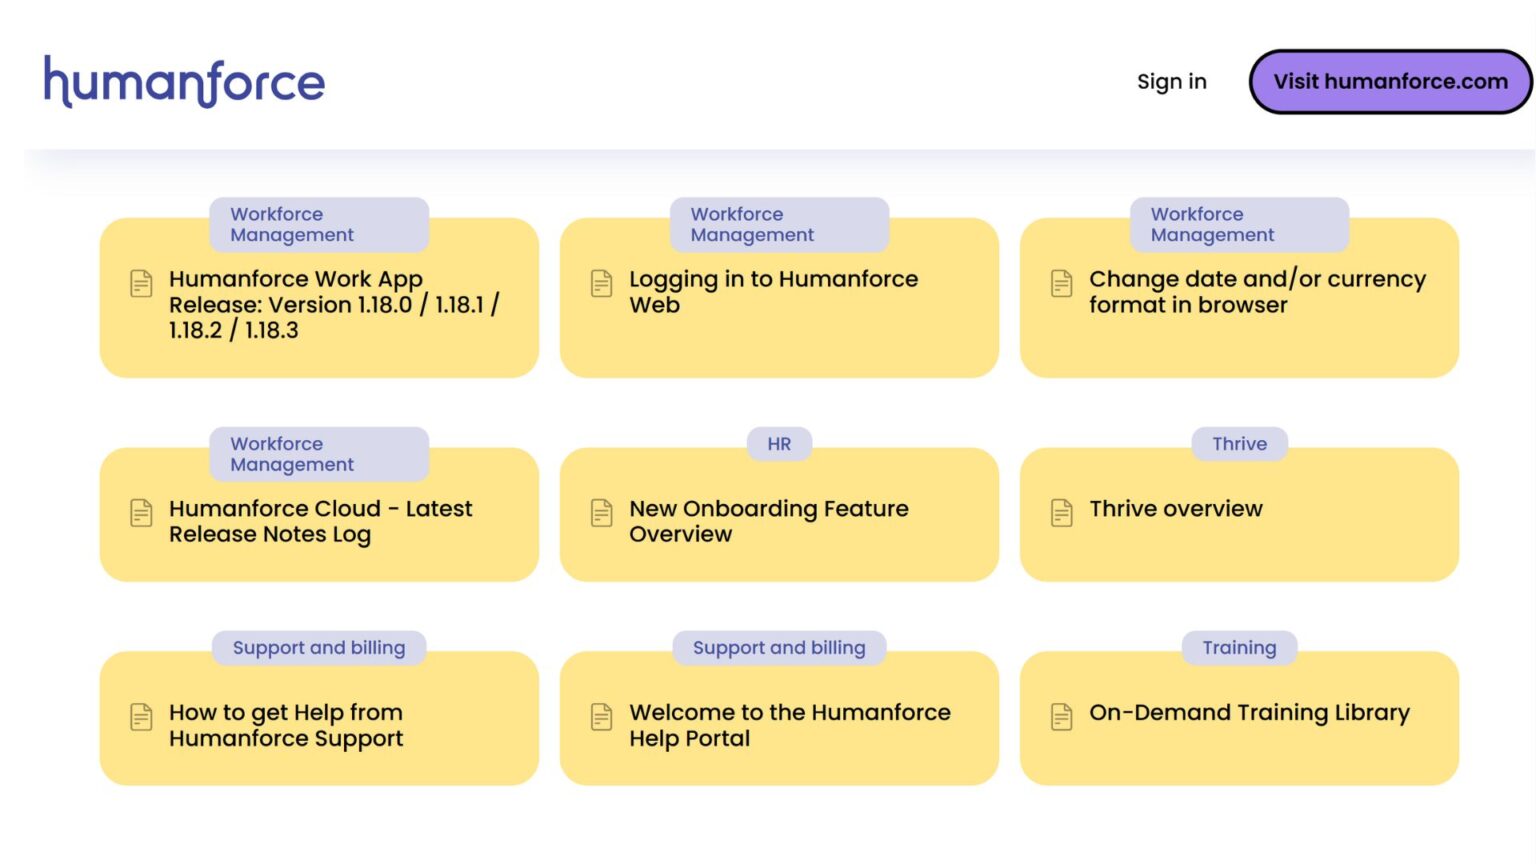Screen dimensions: 1536x864
Task: Open the Thrive overview article
Action: coord(1176,509)
